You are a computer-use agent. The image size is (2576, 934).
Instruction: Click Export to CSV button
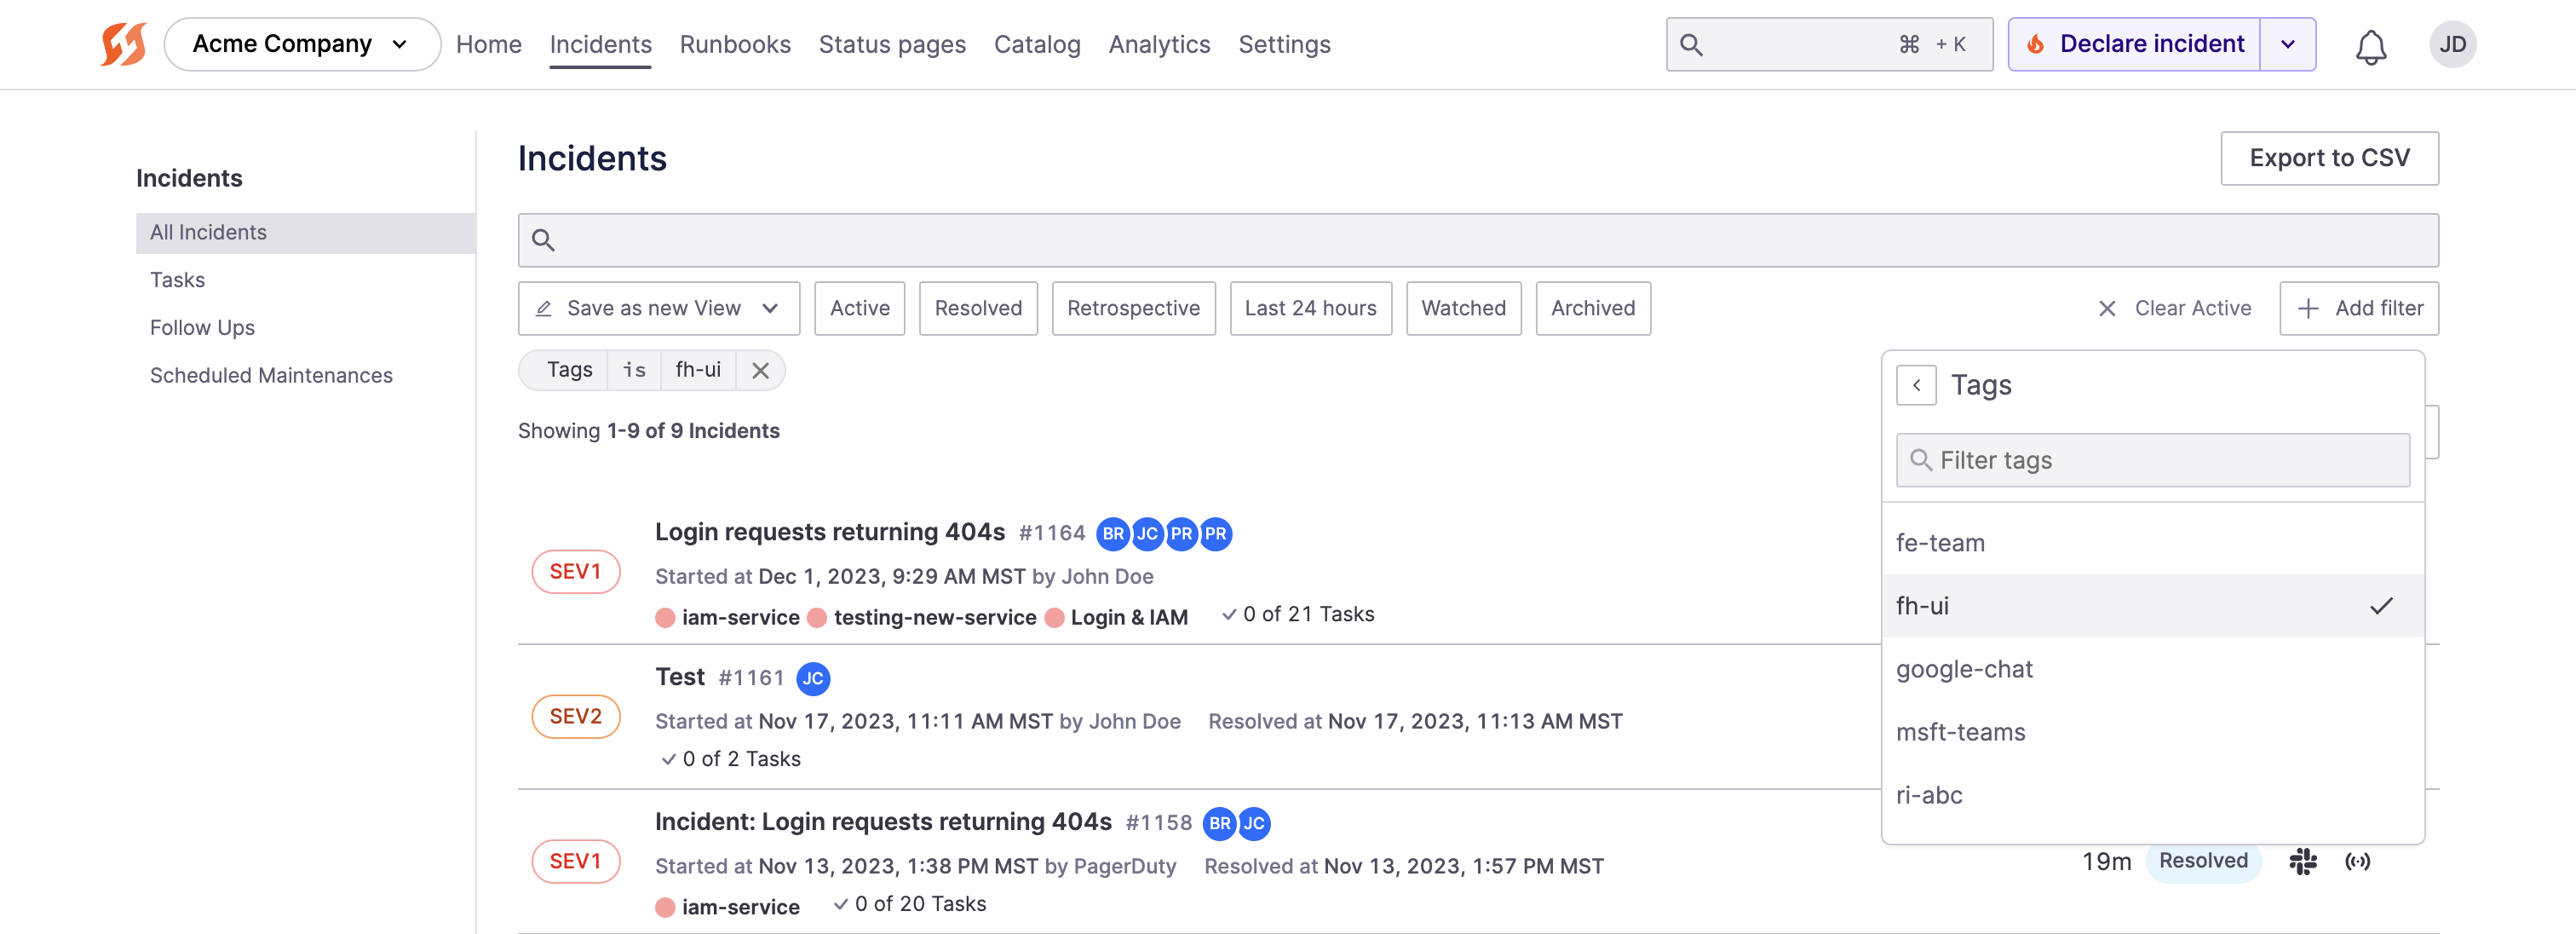pyautogui.click(x=2329, y=158)
